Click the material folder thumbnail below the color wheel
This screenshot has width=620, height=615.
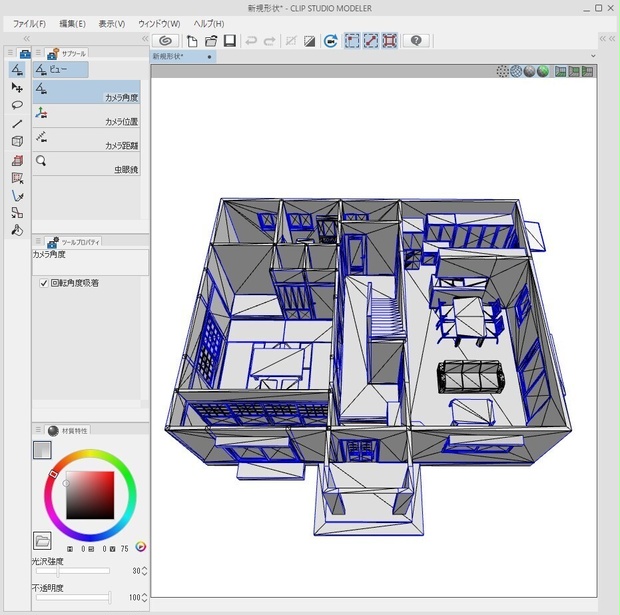point(42,541)
